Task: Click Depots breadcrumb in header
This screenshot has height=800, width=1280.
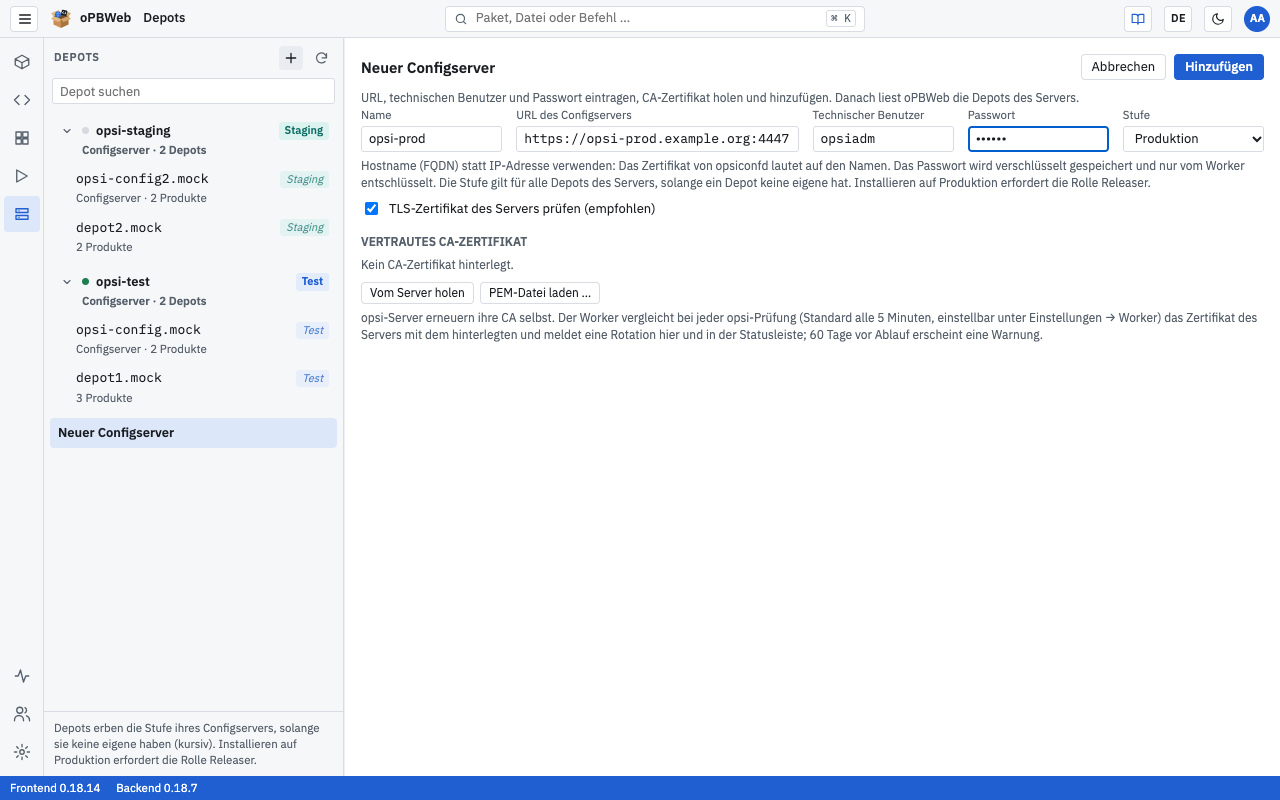Action: tap(164, 18)
